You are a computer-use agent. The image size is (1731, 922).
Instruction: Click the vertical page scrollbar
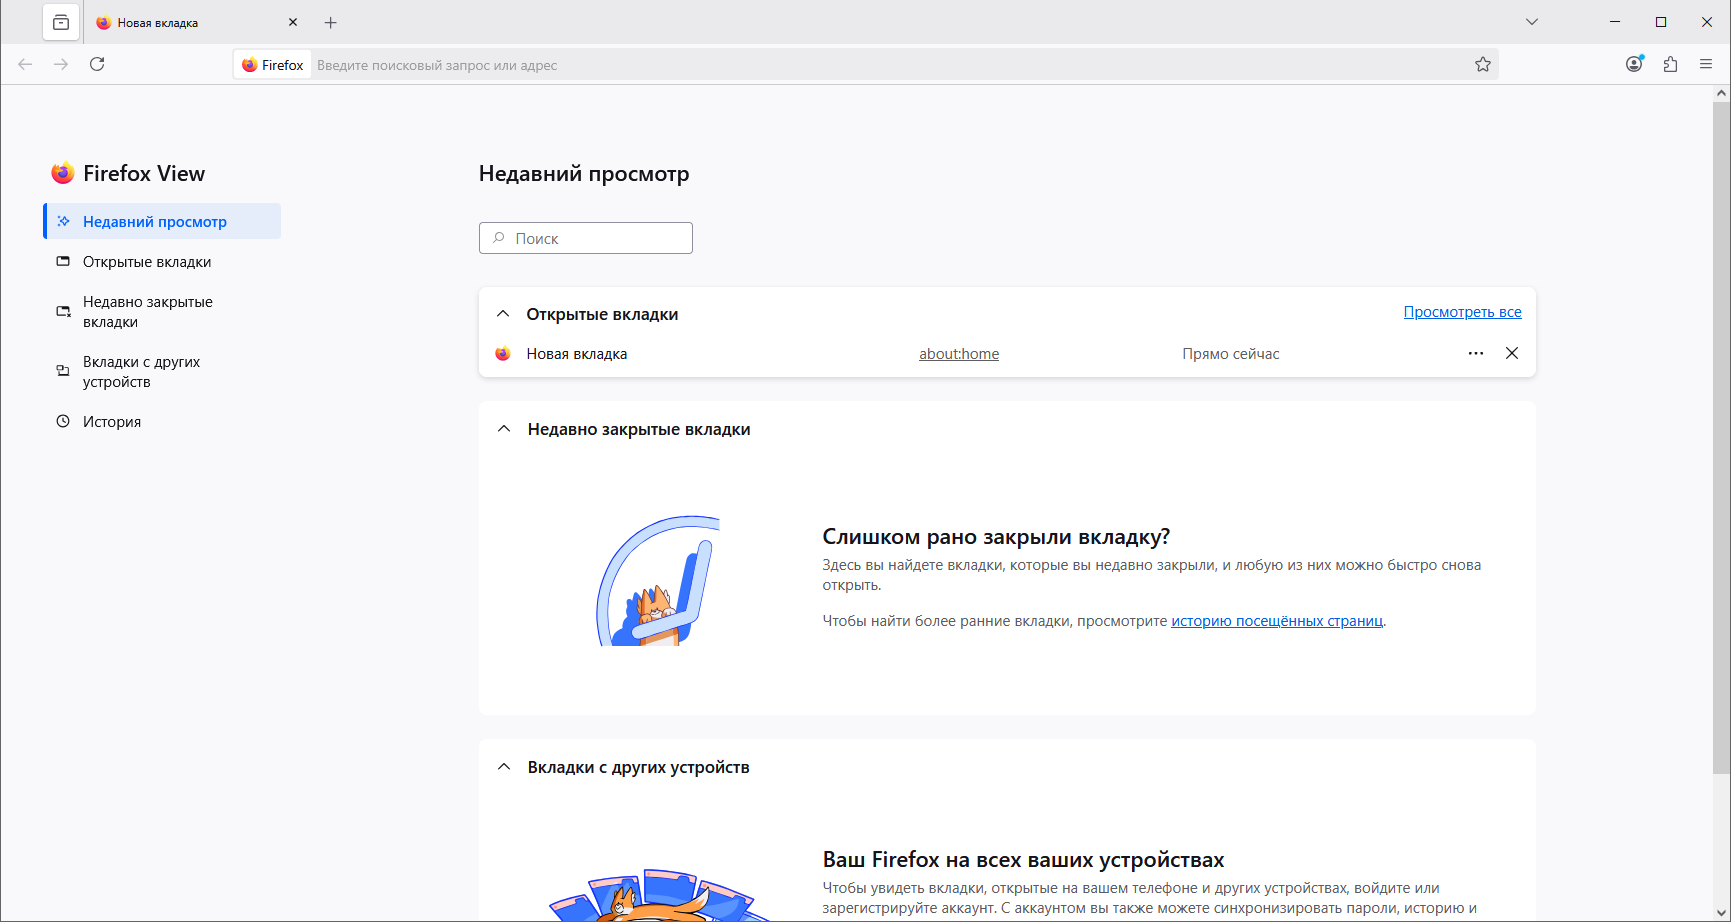point(1721,430)
